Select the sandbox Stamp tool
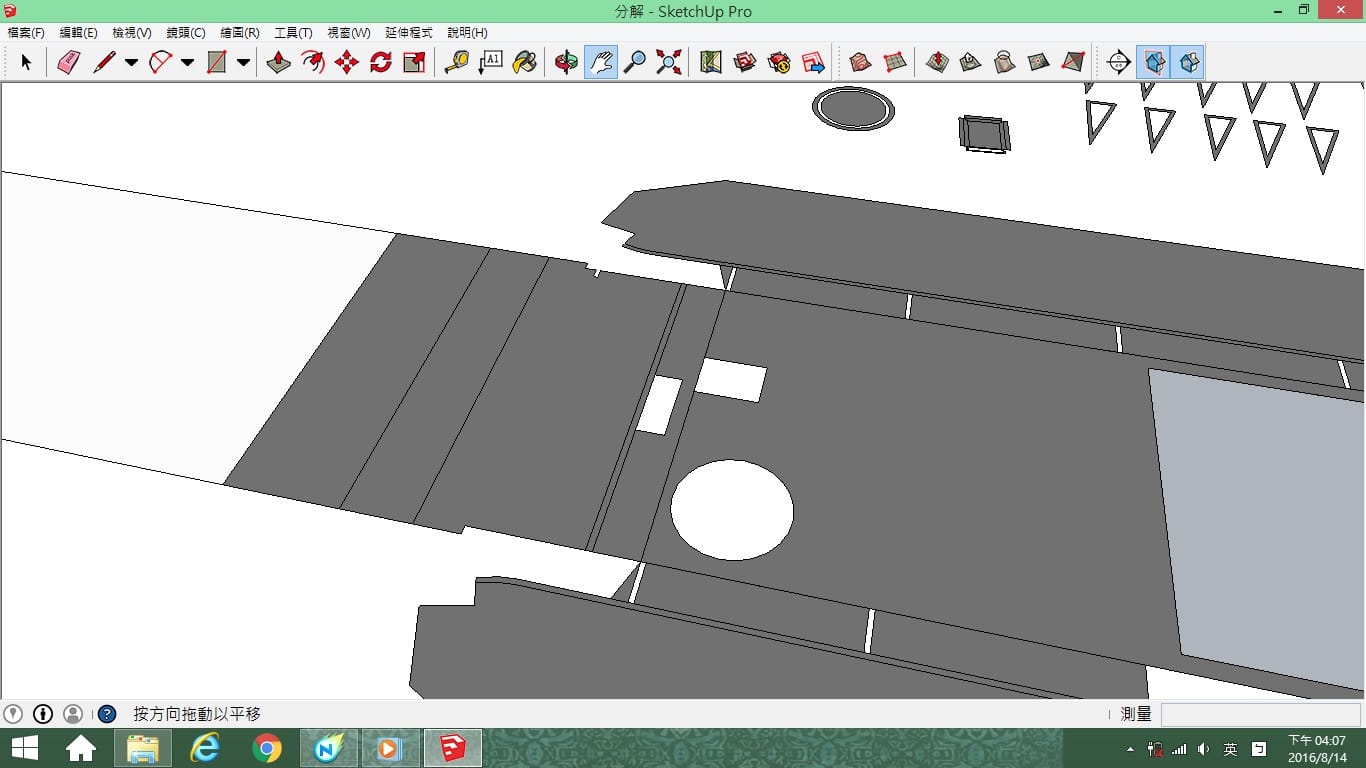The height and width of the screenshot is (768, 1366). [971, 62]
